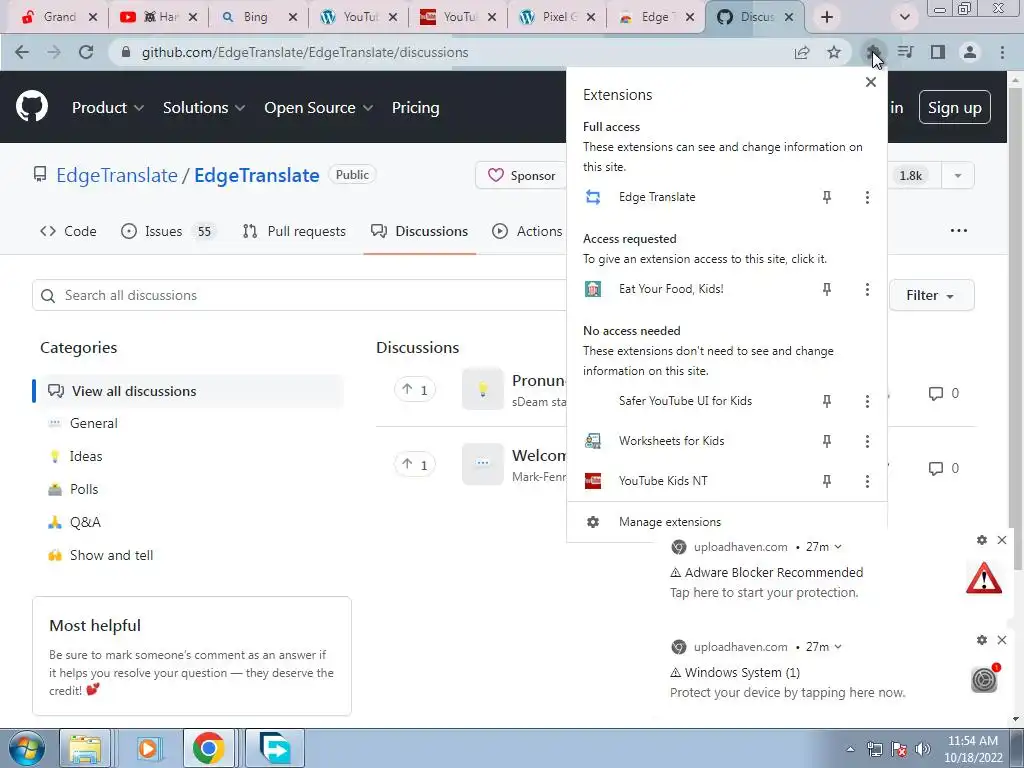This screenshot has height=768, width=1024.
Task: Open the Windows Start button
Action: (x=25, y=748)
